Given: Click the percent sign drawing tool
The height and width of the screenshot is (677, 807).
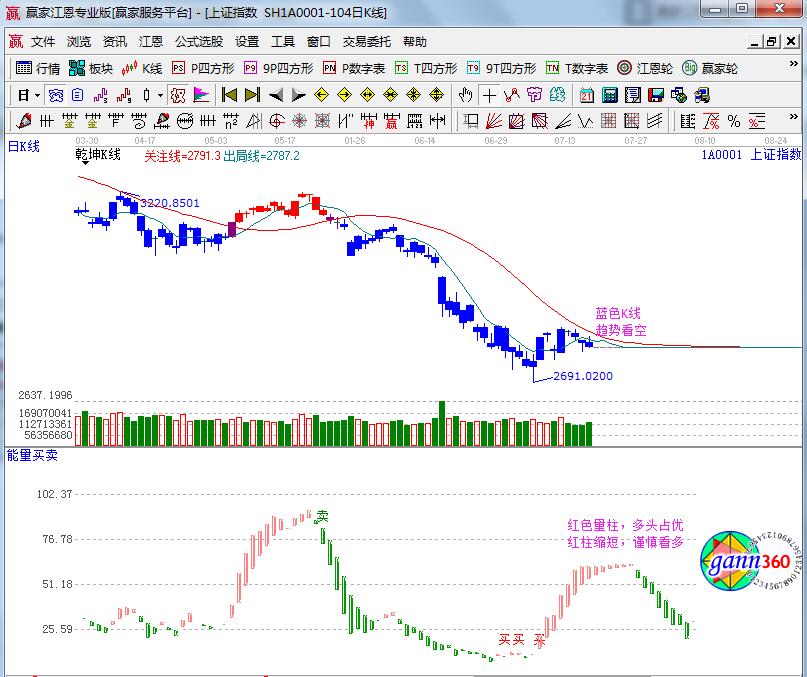Looking at the screenshot, I should (x=734, y=121).
